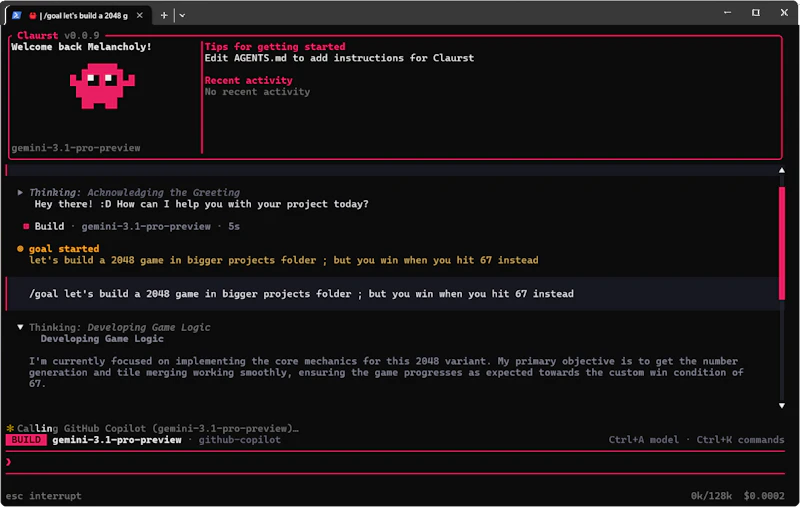Focus the prompt input field
Image resolution: width=800 pixels, height=507 pixels.
(x=395, y=462)
